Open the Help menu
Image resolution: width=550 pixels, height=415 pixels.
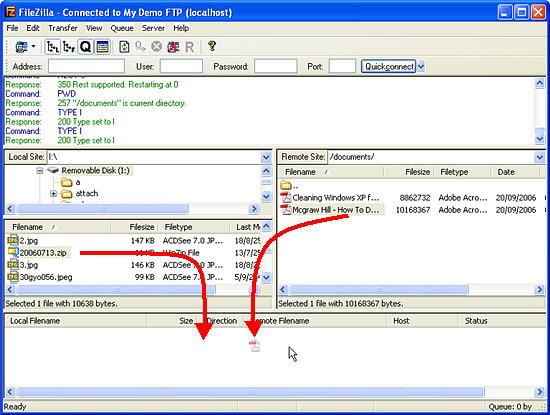pyautogui.click(x=181, y=28)
